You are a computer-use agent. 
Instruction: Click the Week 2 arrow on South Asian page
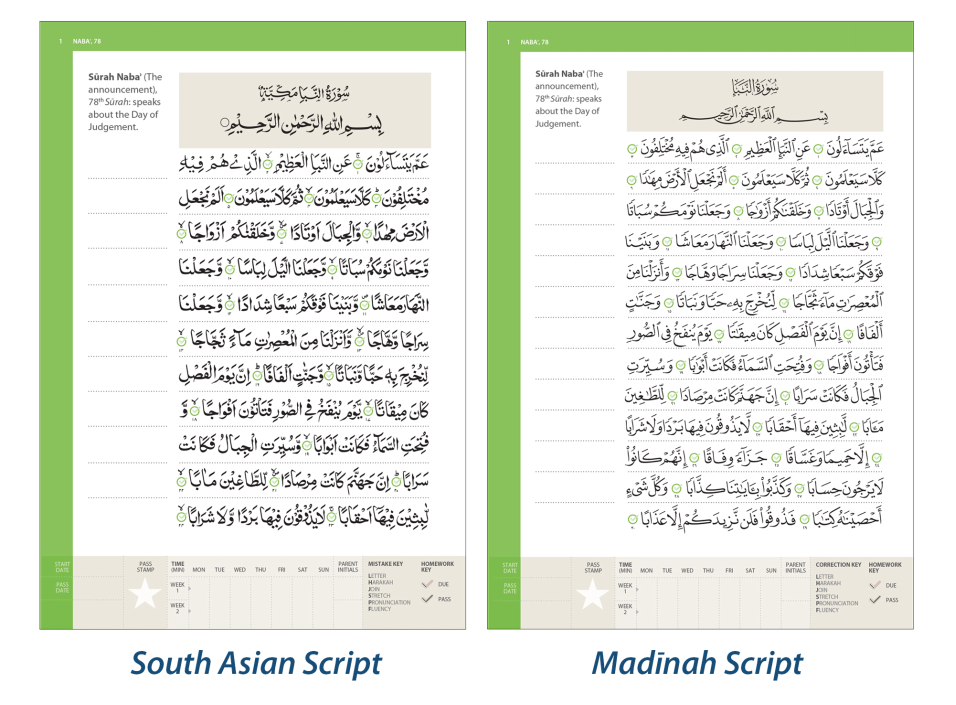(x=190, y=610)
